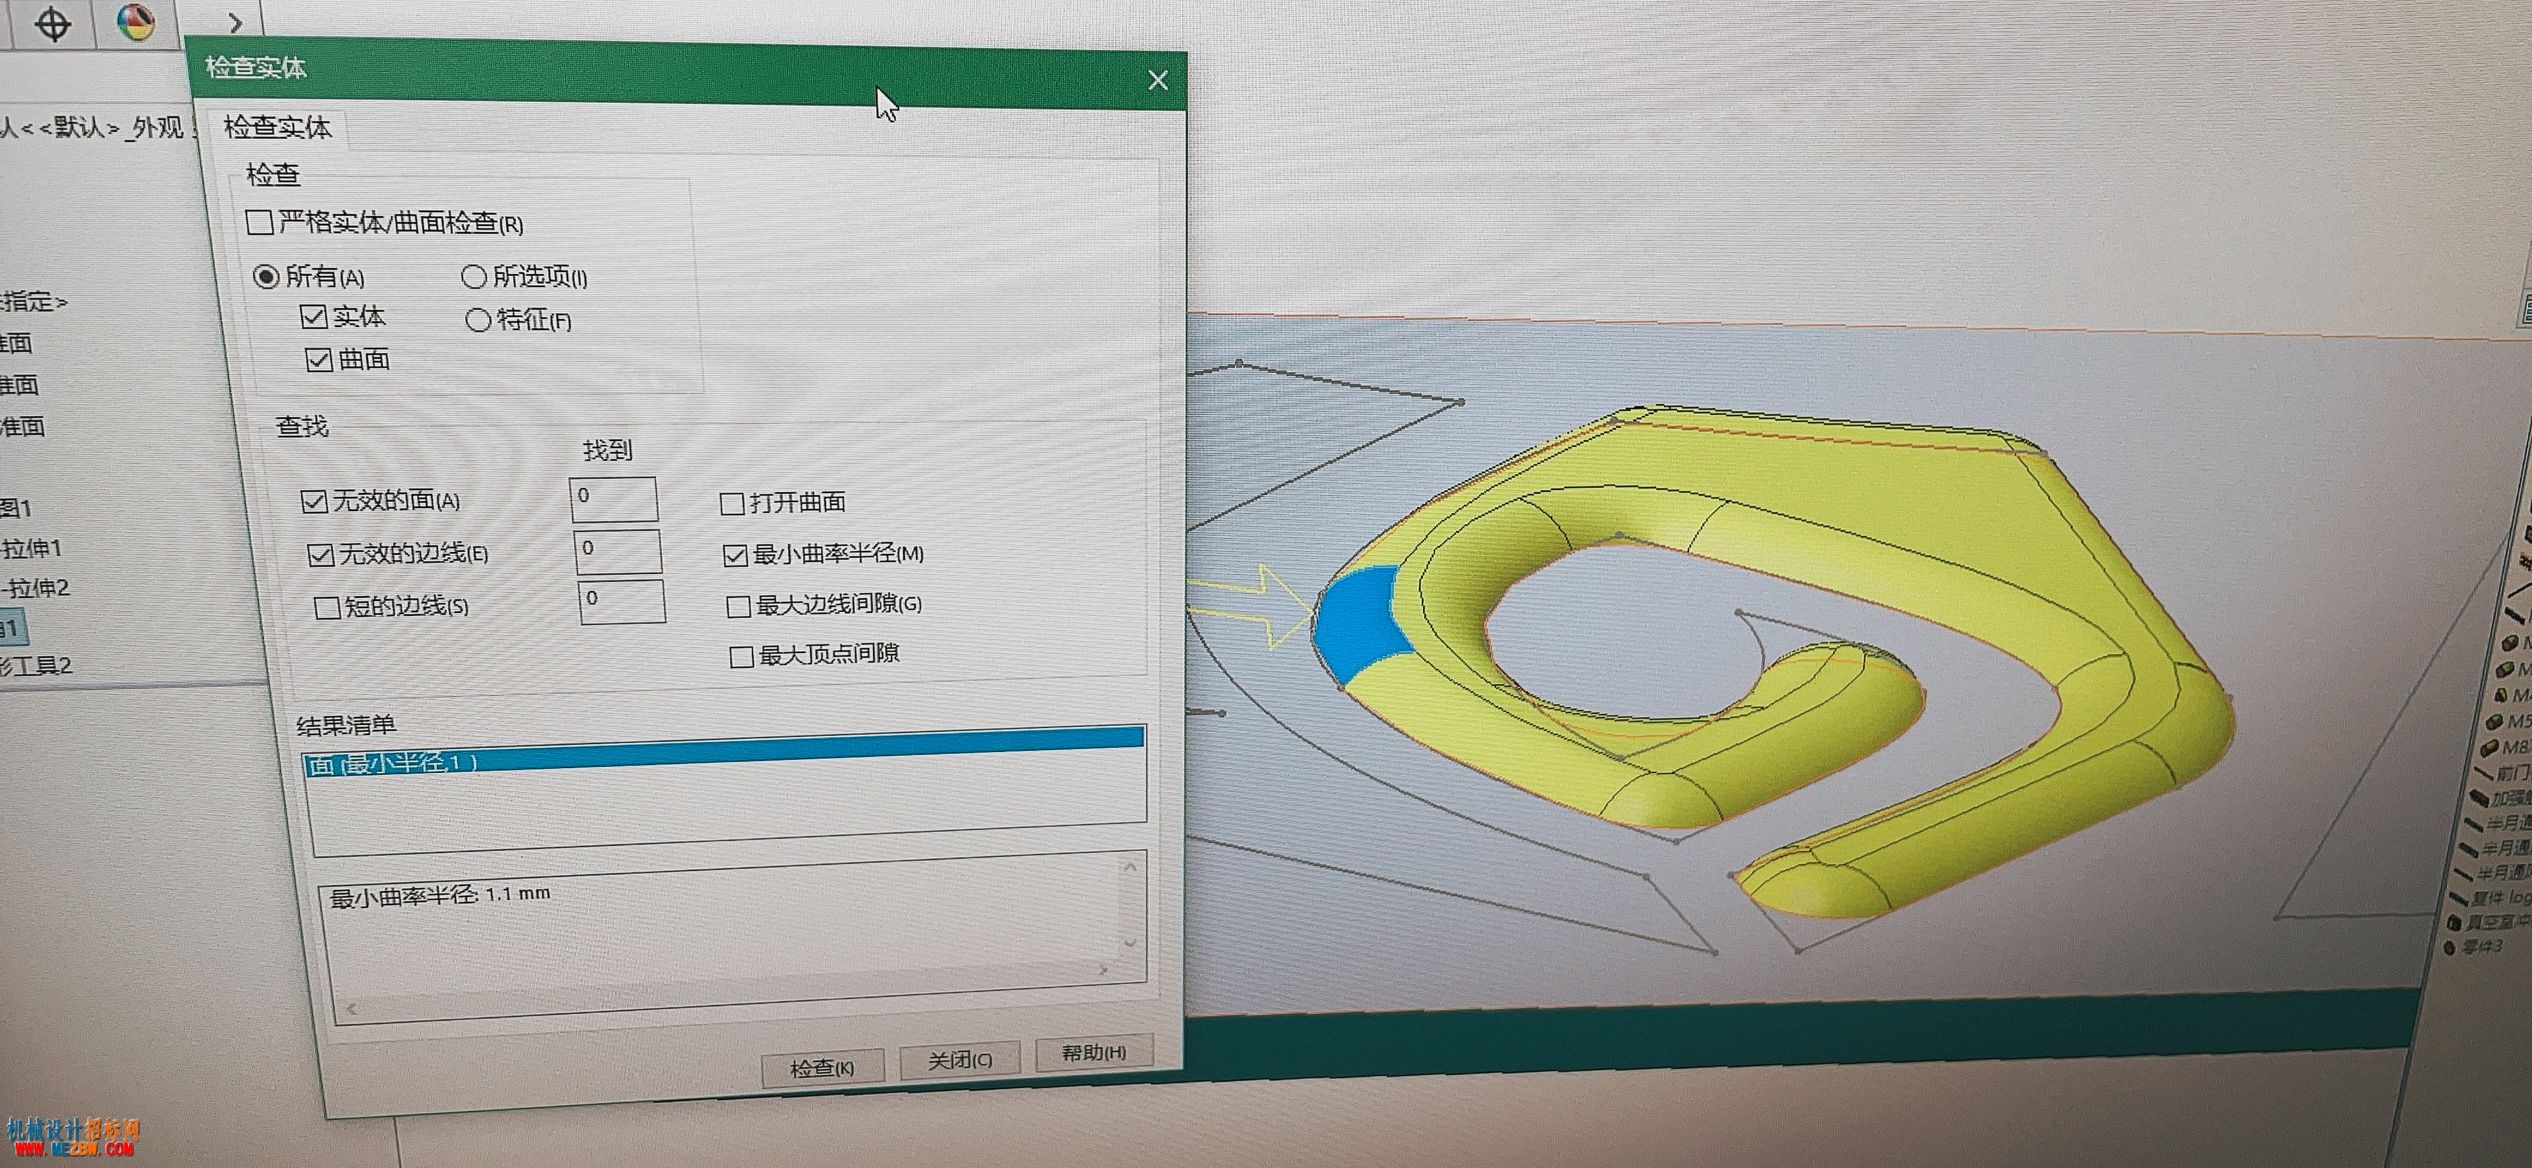2532x1168 pixels.
Task: Choose the 特征 radio option
Action: click(x=478, y=320)
